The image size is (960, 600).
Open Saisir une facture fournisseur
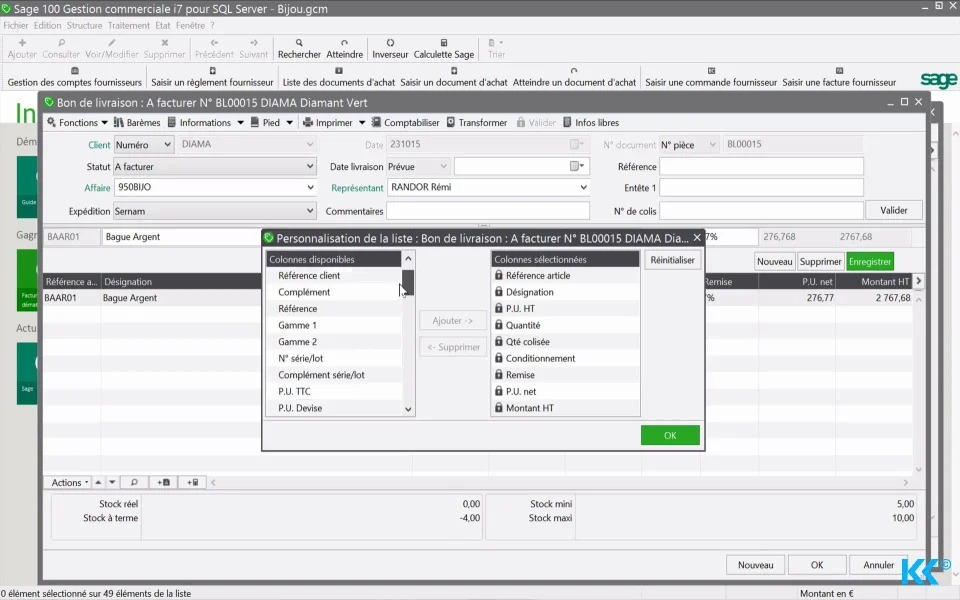tap(839, 77)
